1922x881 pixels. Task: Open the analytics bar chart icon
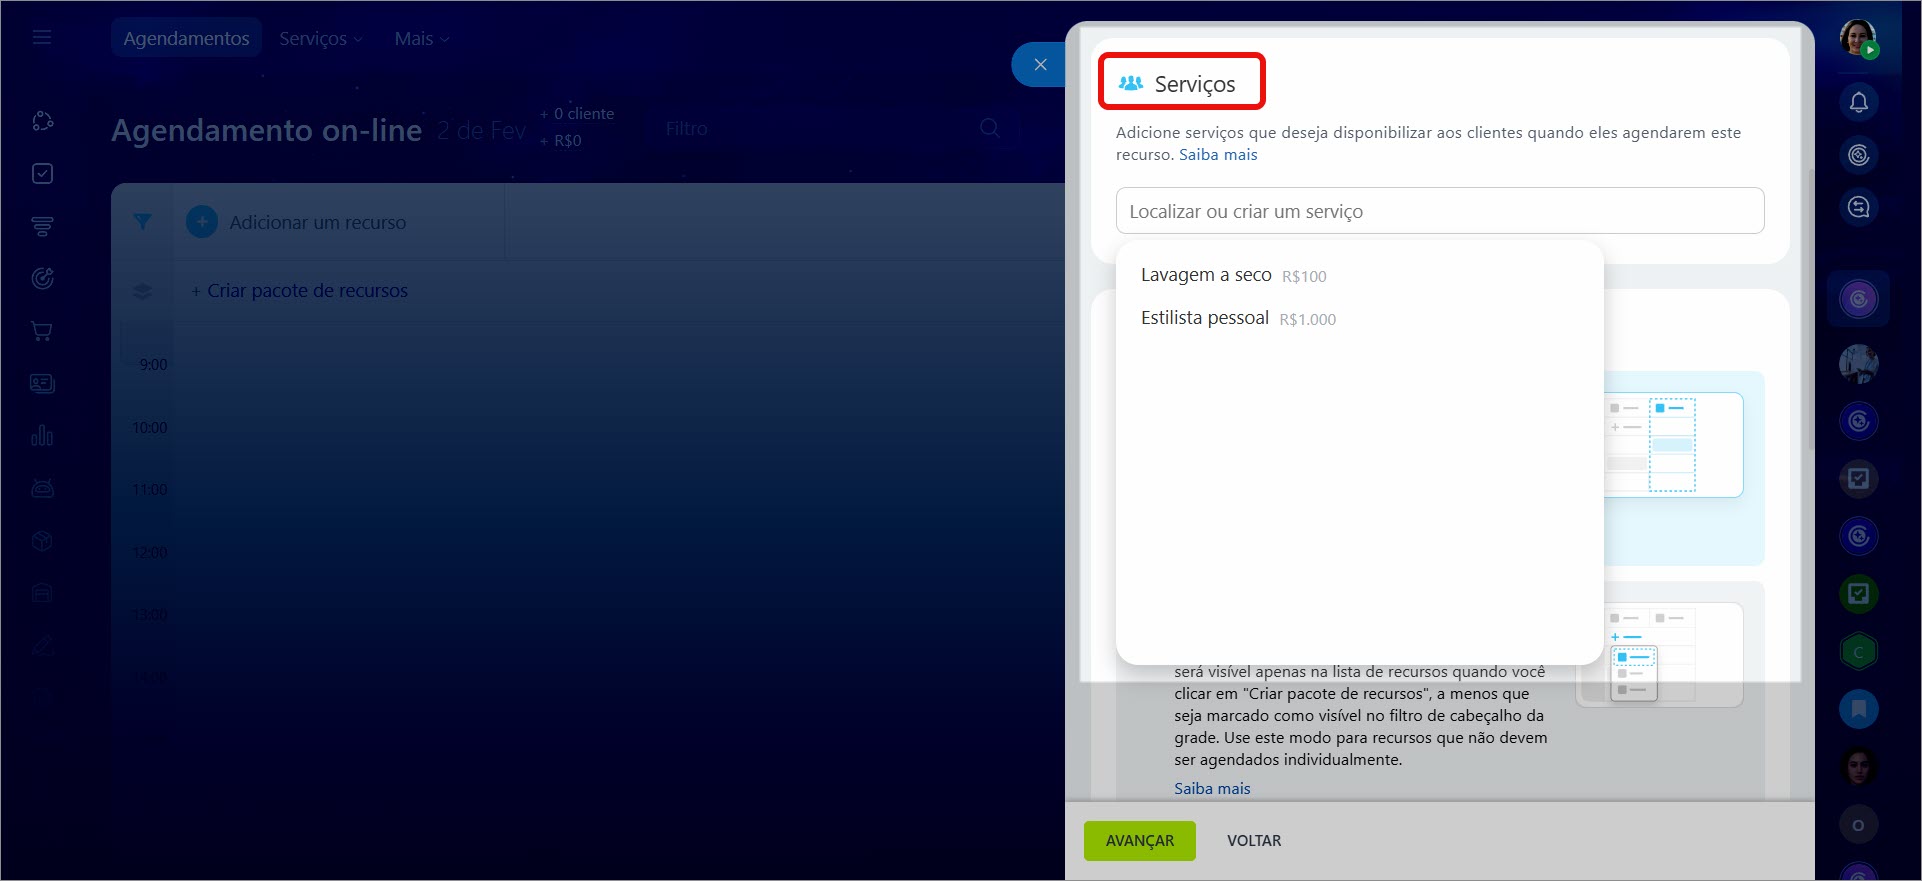click(42, 436)
